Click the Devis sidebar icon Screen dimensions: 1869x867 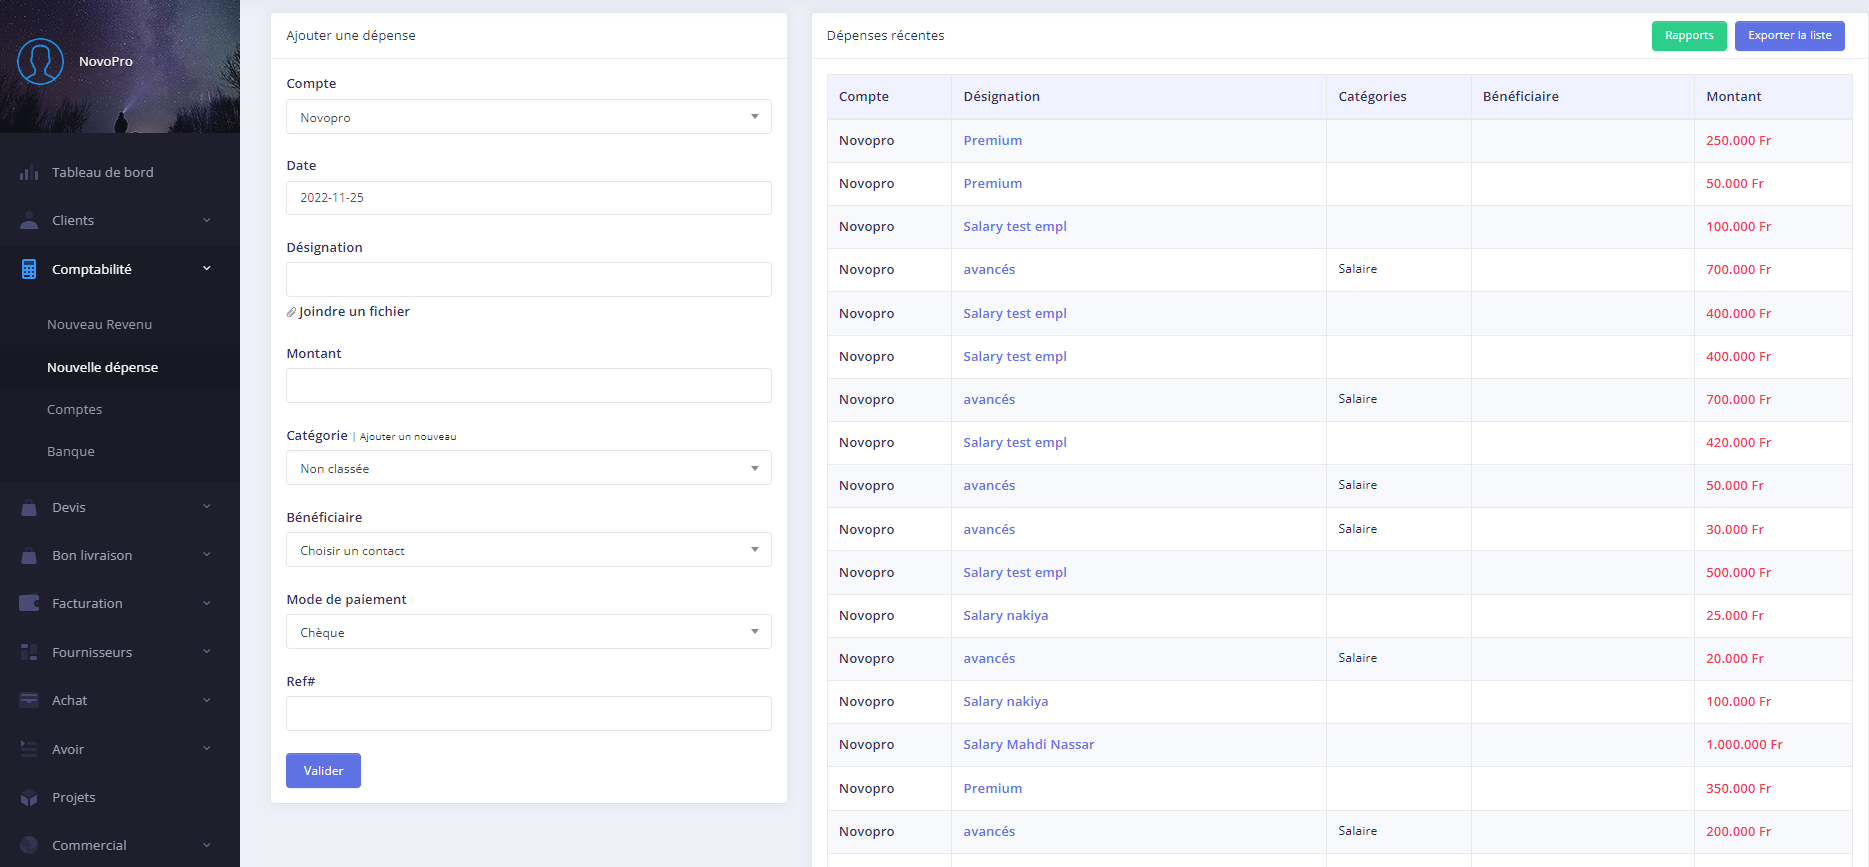(29, 508)
